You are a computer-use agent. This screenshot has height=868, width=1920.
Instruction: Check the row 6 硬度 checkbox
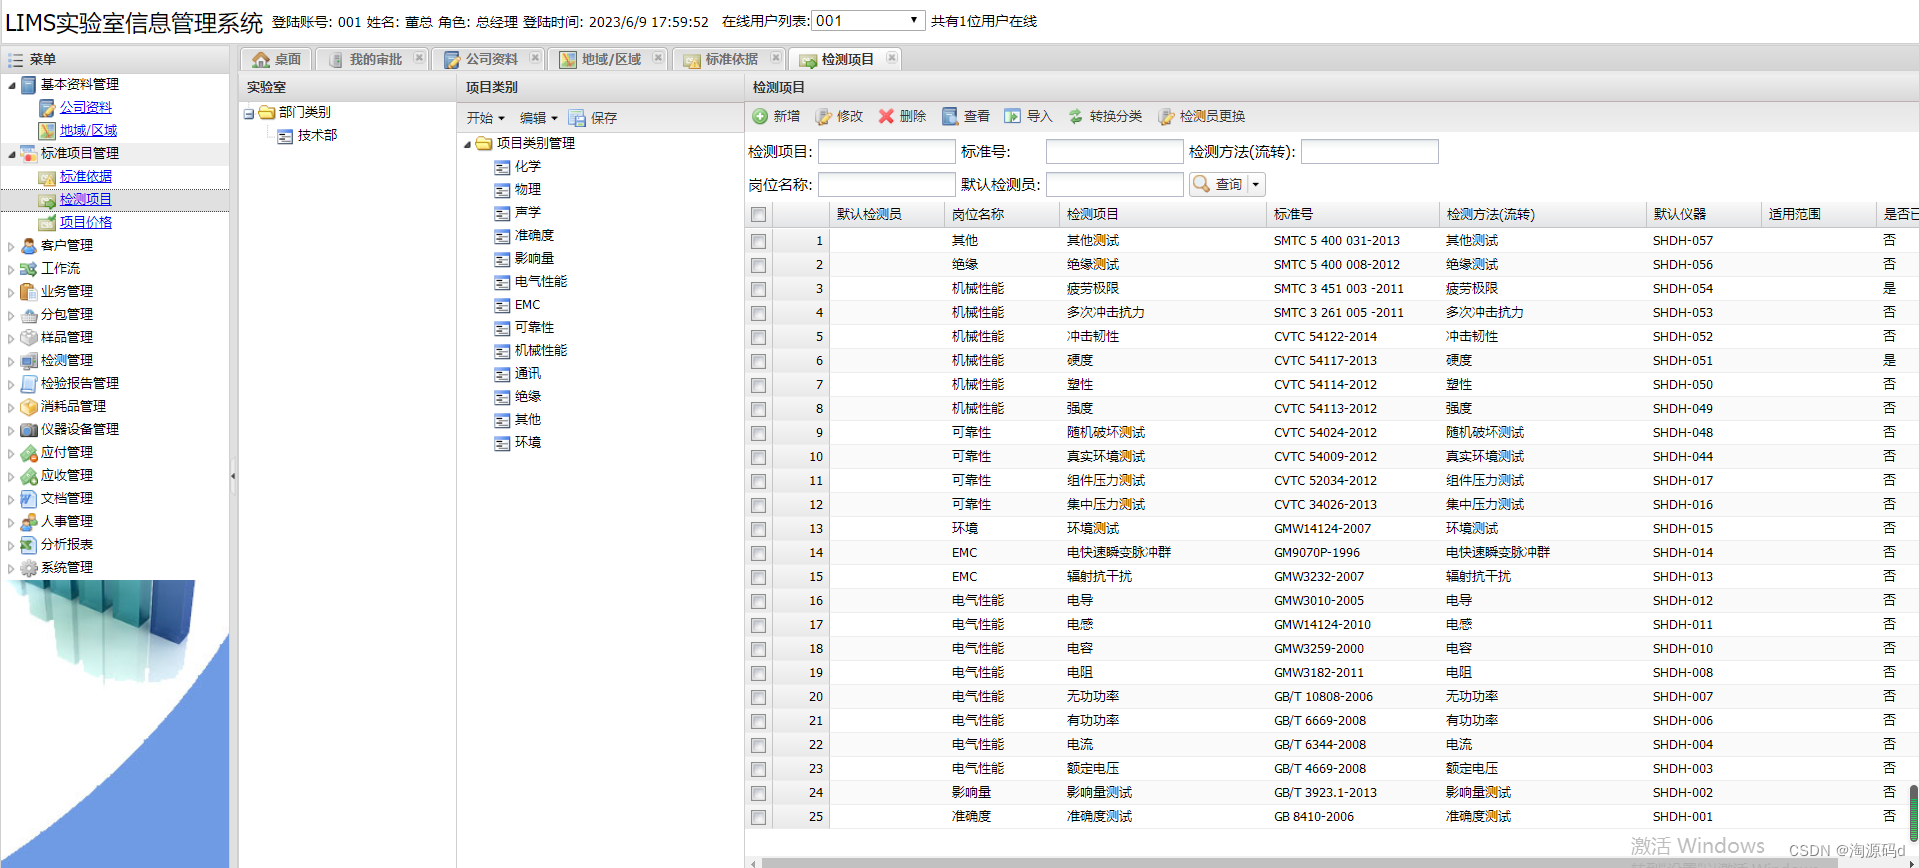(x=759, y=362)
